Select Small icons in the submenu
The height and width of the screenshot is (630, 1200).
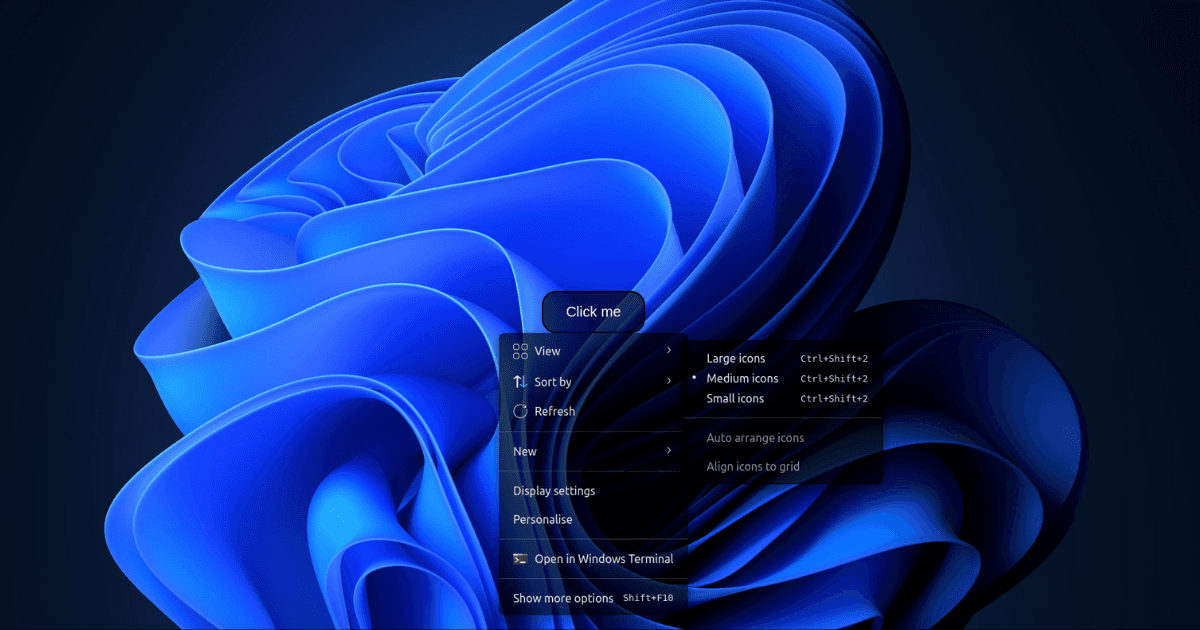(x=734, y=398)
